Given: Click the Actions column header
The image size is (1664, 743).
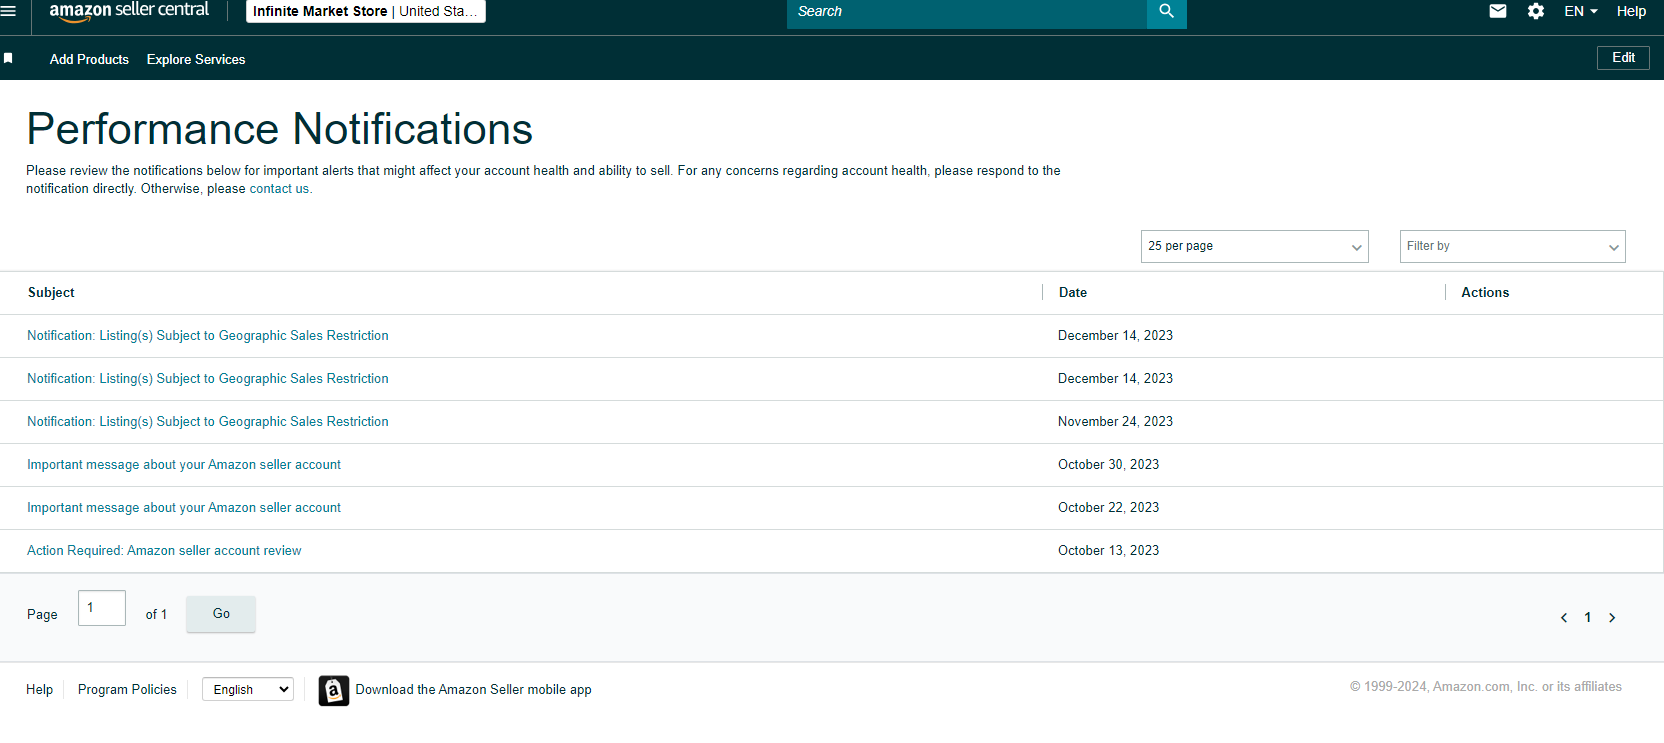Looking at the screenshot, I should coord(1485,293).
